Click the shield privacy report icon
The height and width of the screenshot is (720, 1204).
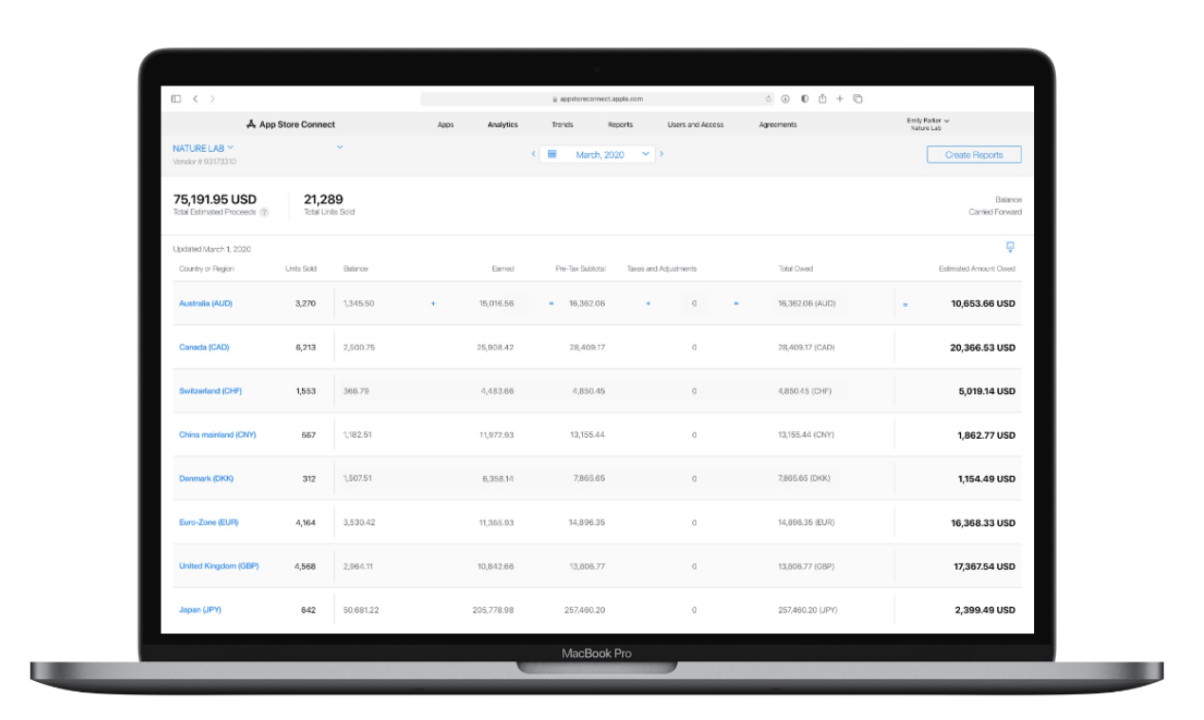tap(804, 99)
